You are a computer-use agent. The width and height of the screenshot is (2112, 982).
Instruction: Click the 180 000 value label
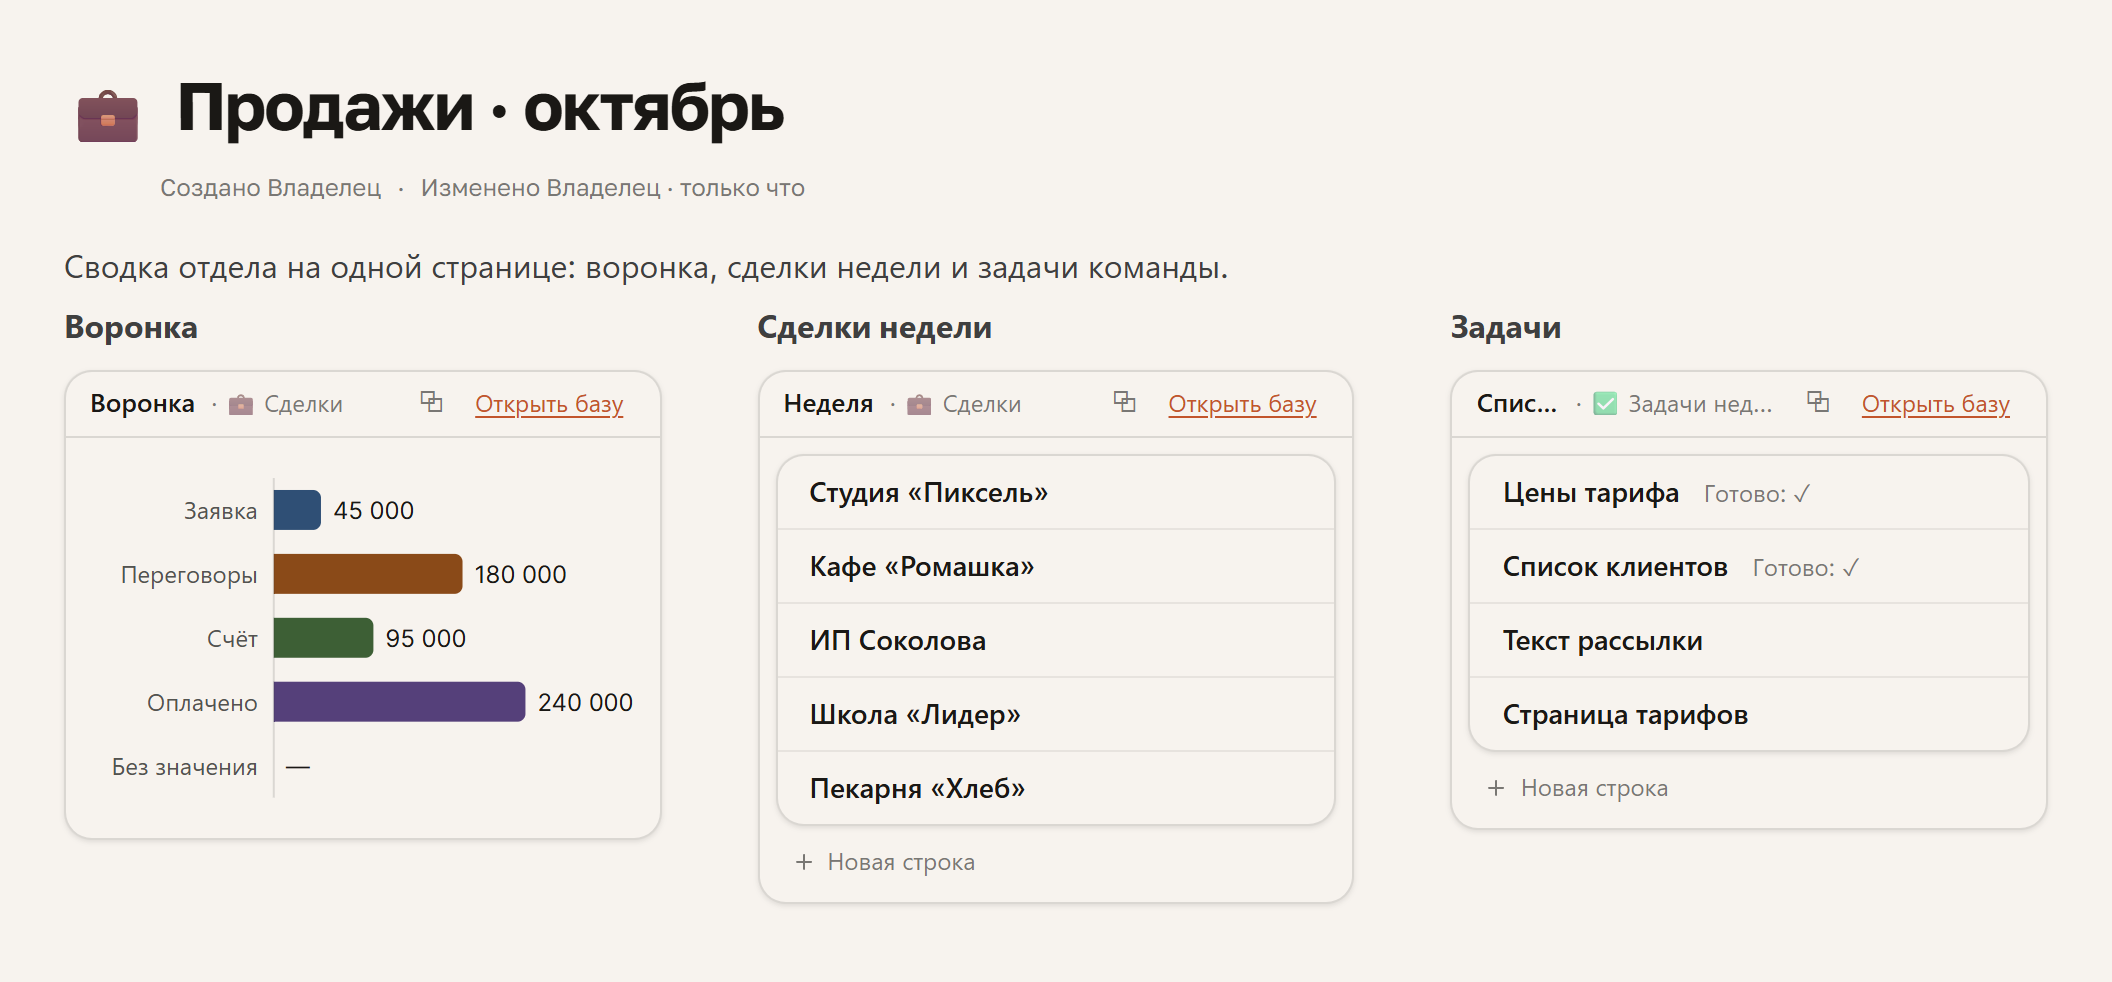pos(520,575)
